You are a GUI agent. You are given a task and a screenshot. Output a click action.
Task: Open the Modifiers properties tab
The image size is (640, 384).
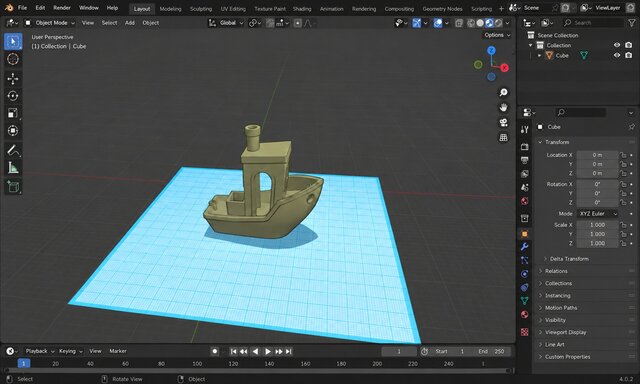[x=525, y=247]
